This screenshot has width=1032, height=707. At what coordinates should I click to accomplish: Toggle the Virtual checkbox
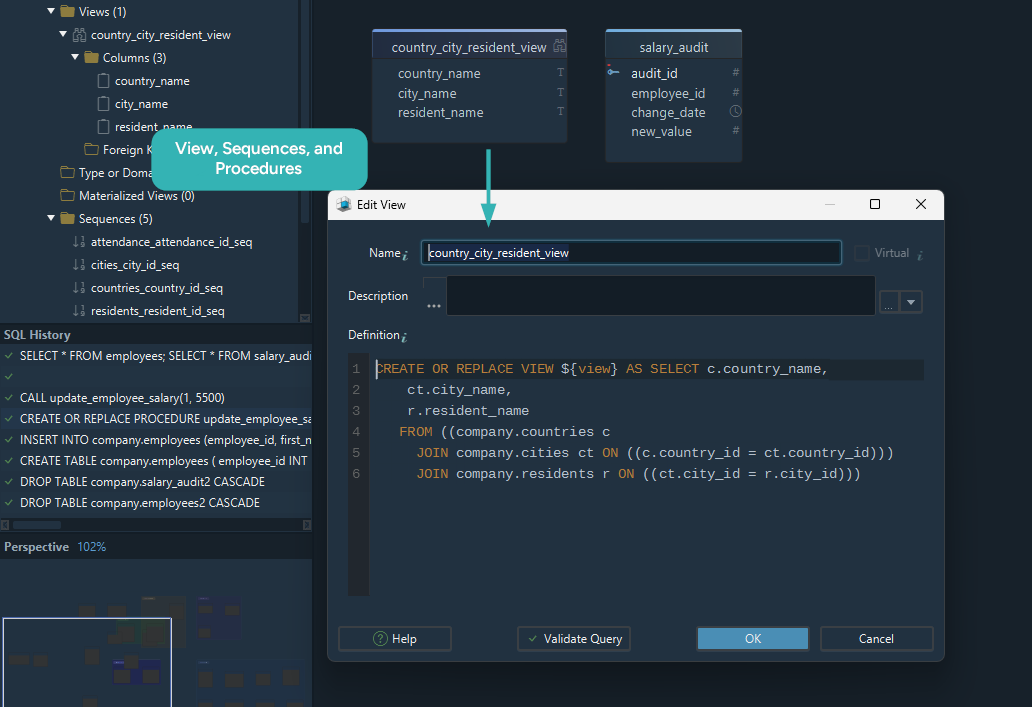[862, 253]
